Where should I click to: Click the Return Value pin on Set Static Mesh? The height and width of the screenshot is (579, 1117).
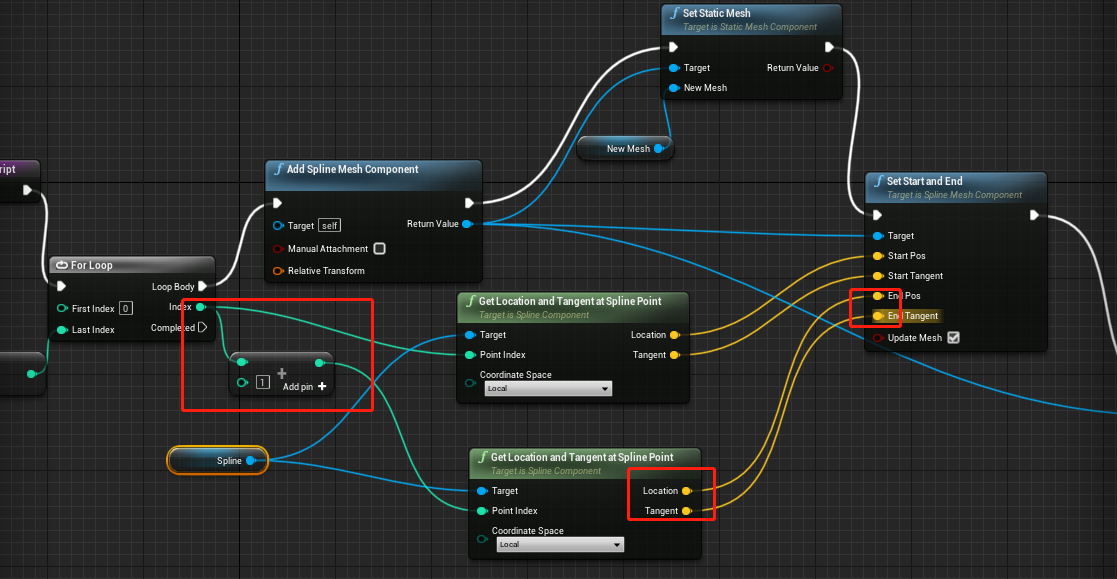pos(827,67)
